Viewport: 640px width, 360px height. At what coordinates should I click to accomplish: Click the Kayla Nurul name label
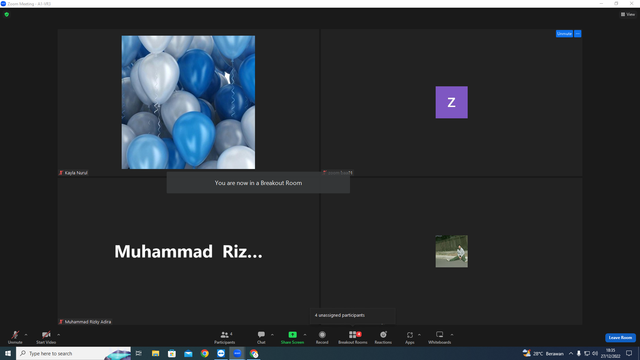(76, 173)
